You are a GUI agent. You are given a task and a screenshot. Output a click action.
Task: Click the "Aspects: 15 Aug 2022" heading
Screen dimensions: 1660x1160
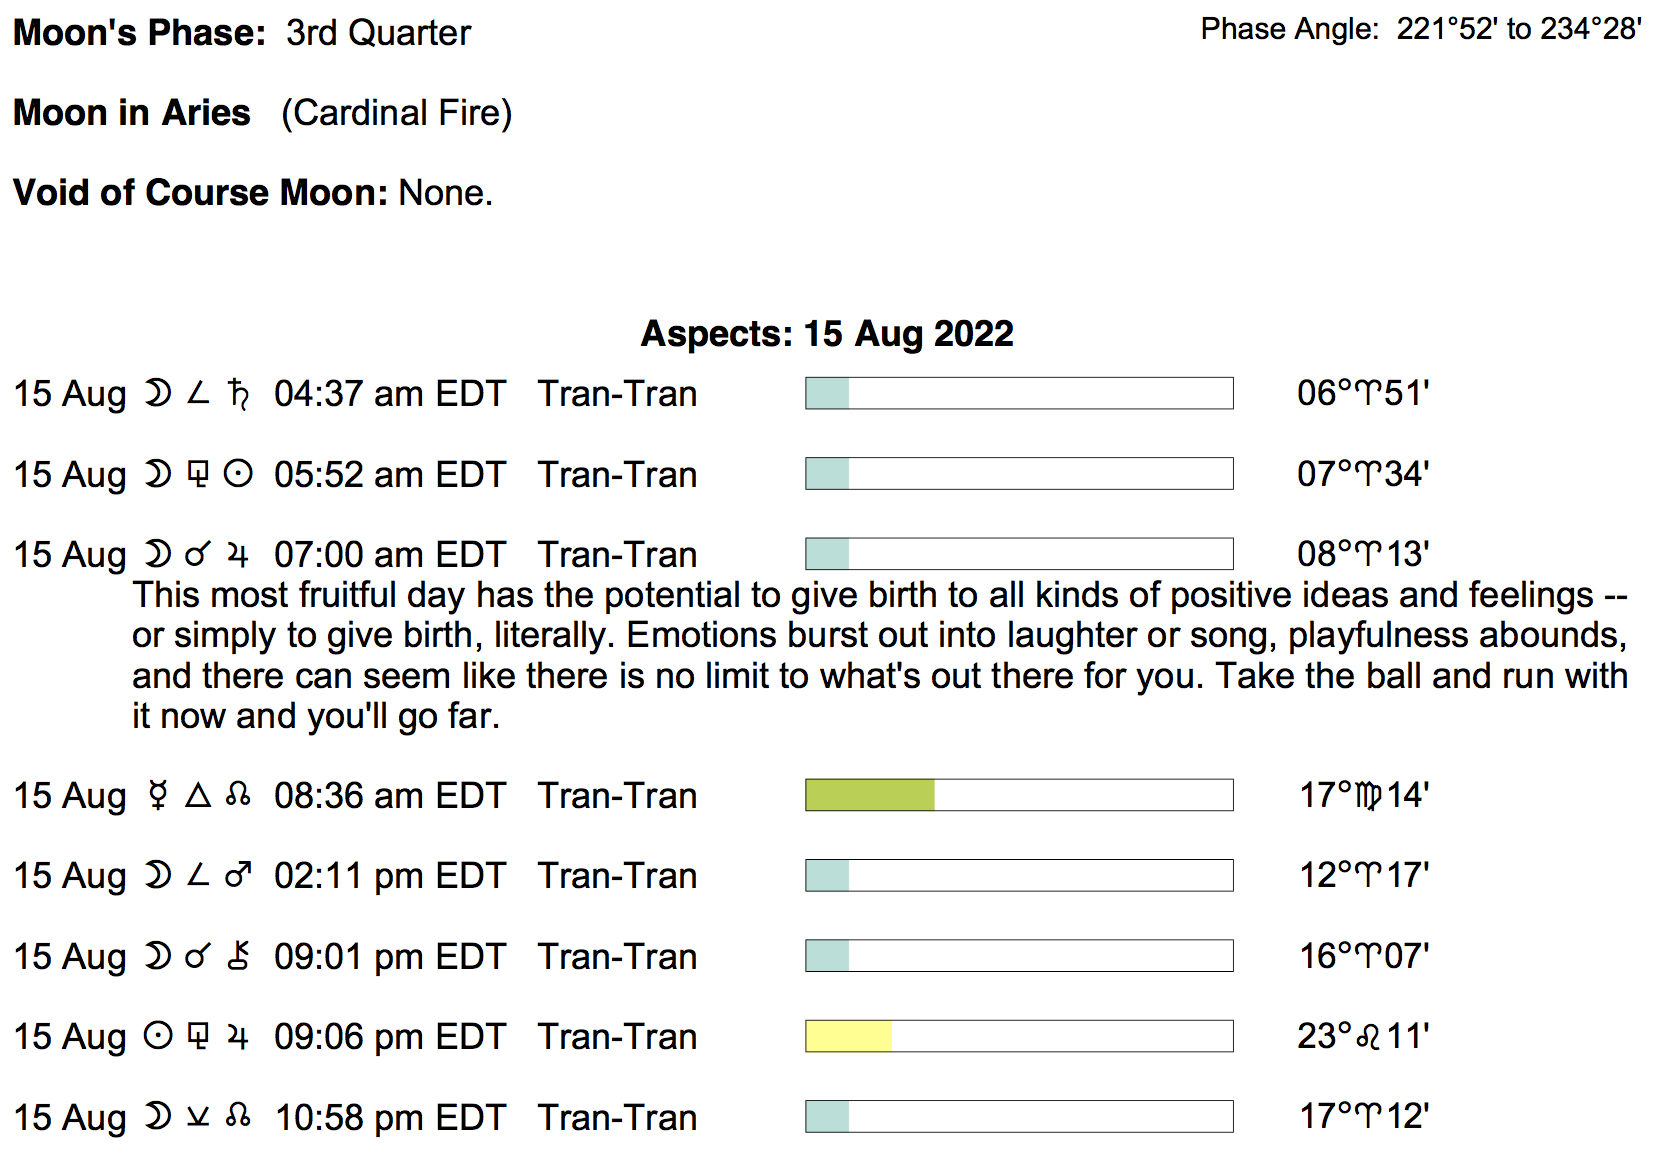point(827,334)
